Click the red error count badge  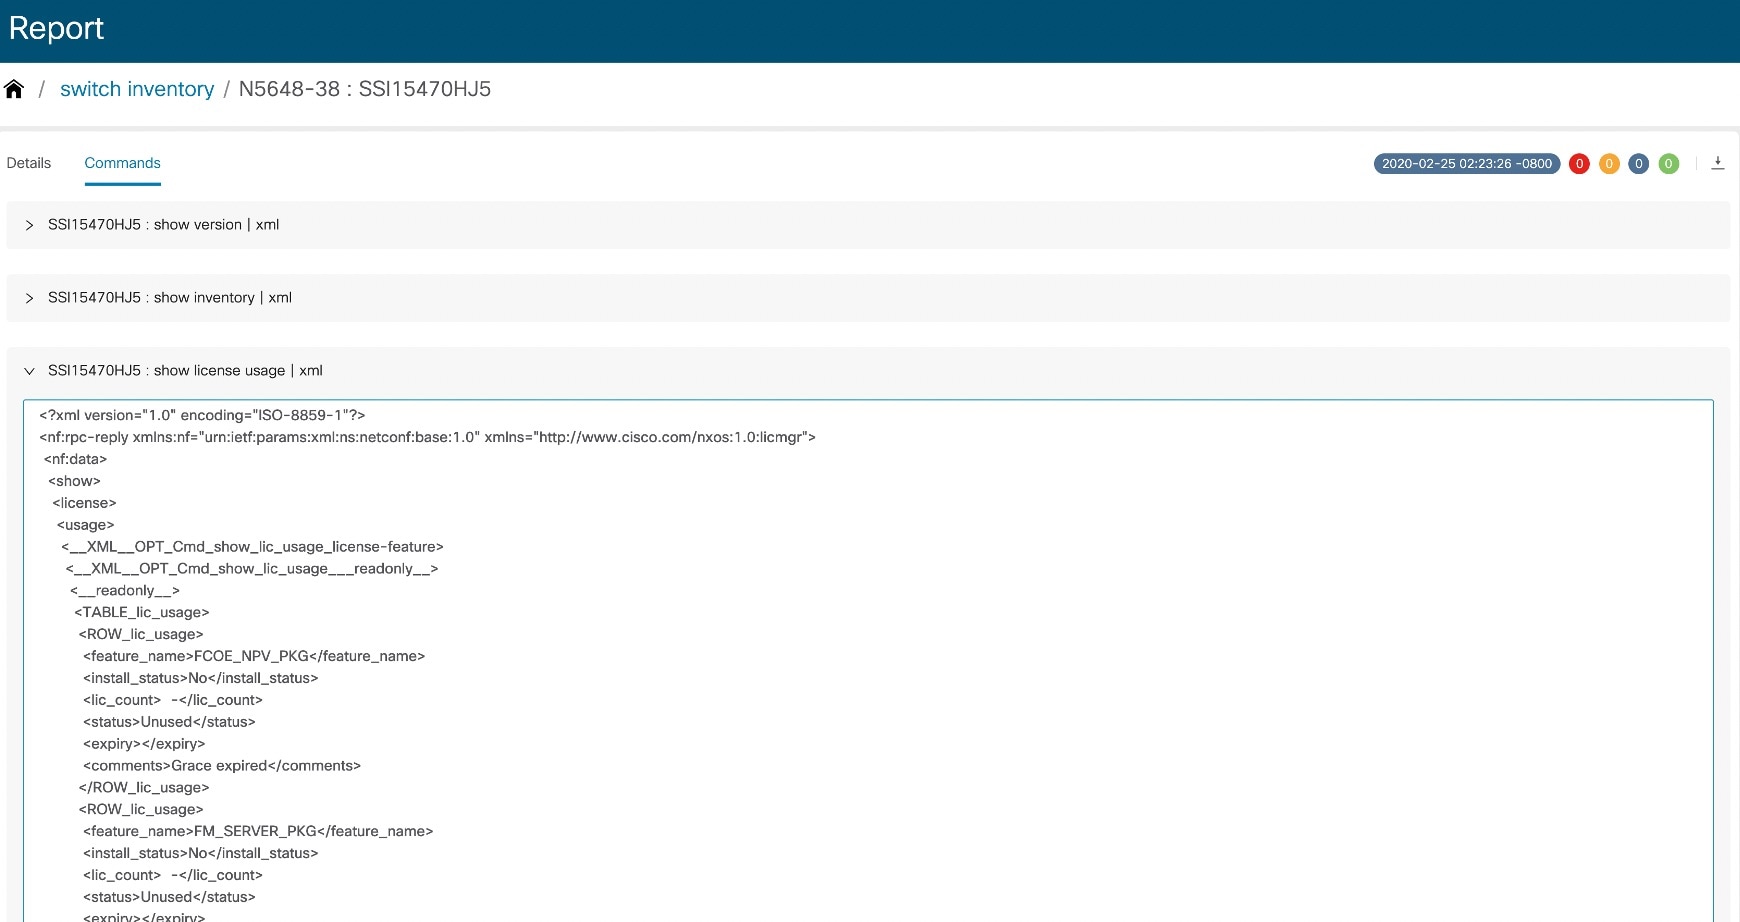point(1580,163)
